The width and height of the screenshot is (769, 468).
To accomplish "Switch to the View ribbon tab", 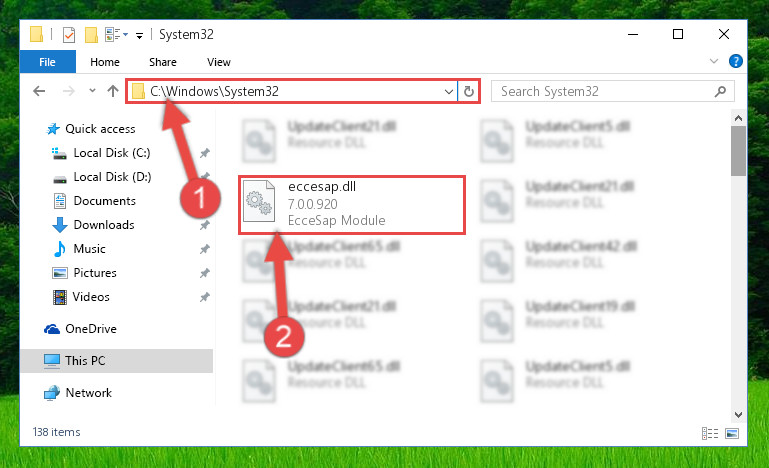I will [219, 62].
